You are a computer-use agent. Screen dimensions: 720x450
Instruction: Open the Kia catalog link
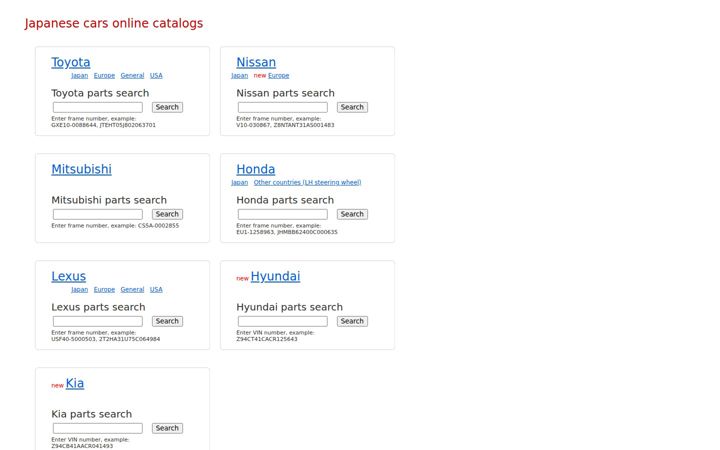(x=75, y=383)
